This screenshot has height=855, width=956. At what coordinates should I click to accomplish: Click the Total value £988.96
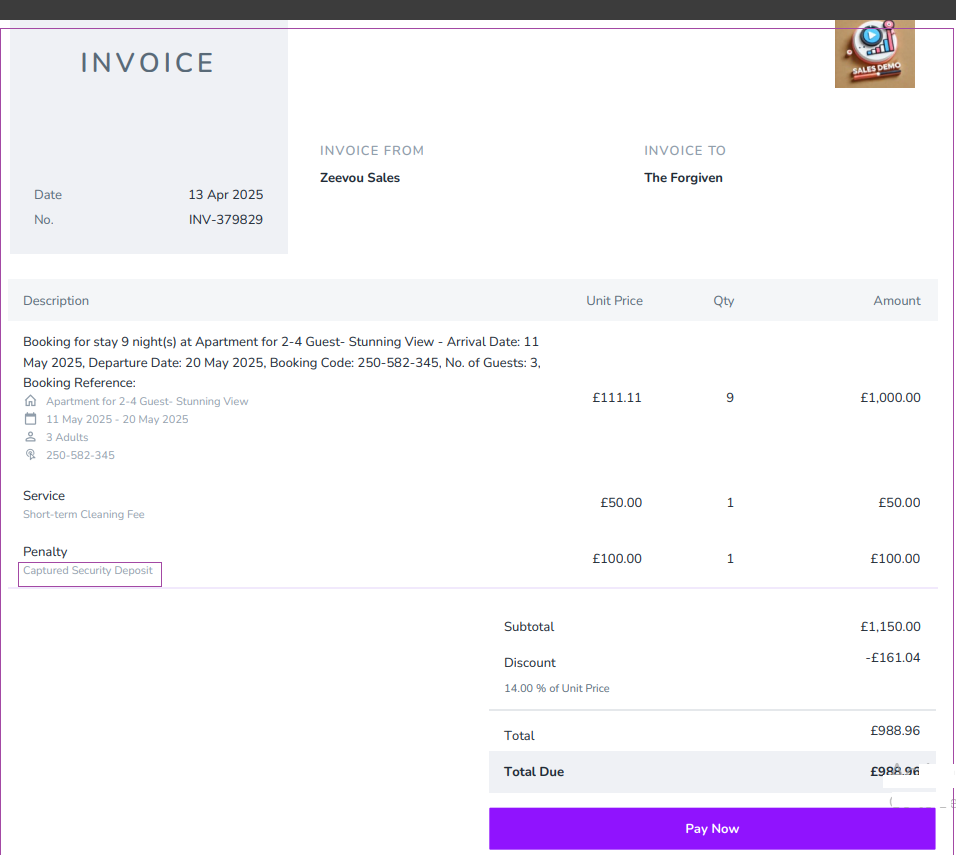[x=895, y=731]
